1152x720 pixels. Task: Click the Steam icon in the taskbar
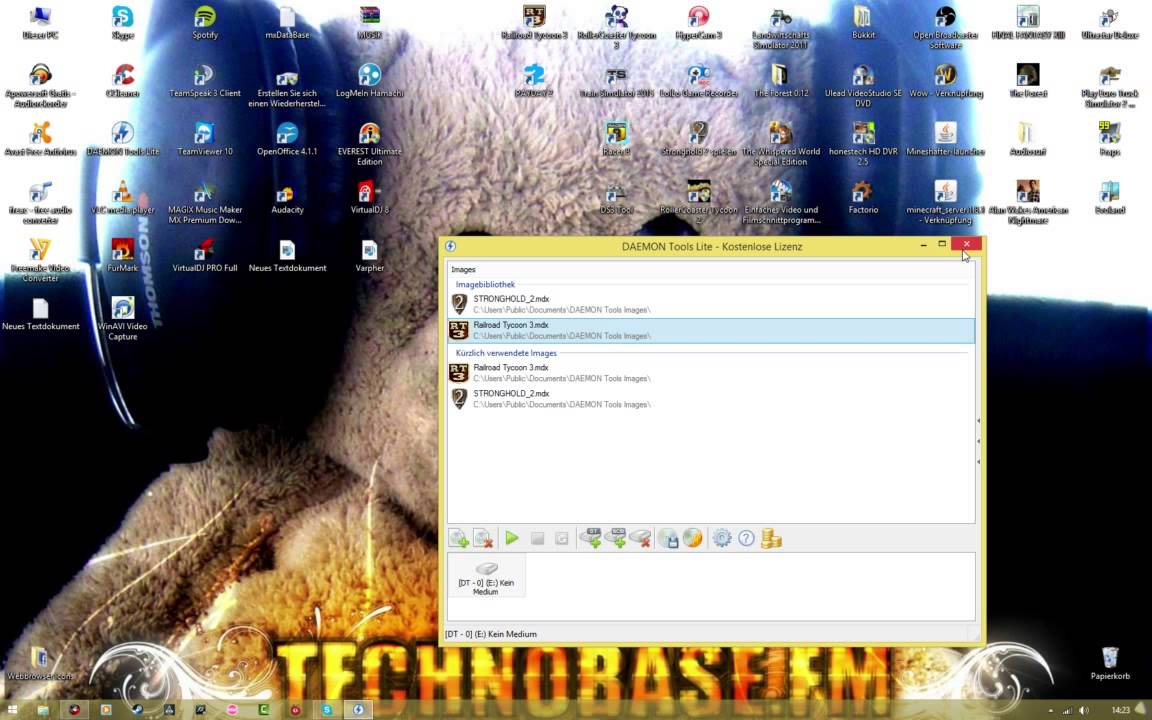[x=137, y=710]
